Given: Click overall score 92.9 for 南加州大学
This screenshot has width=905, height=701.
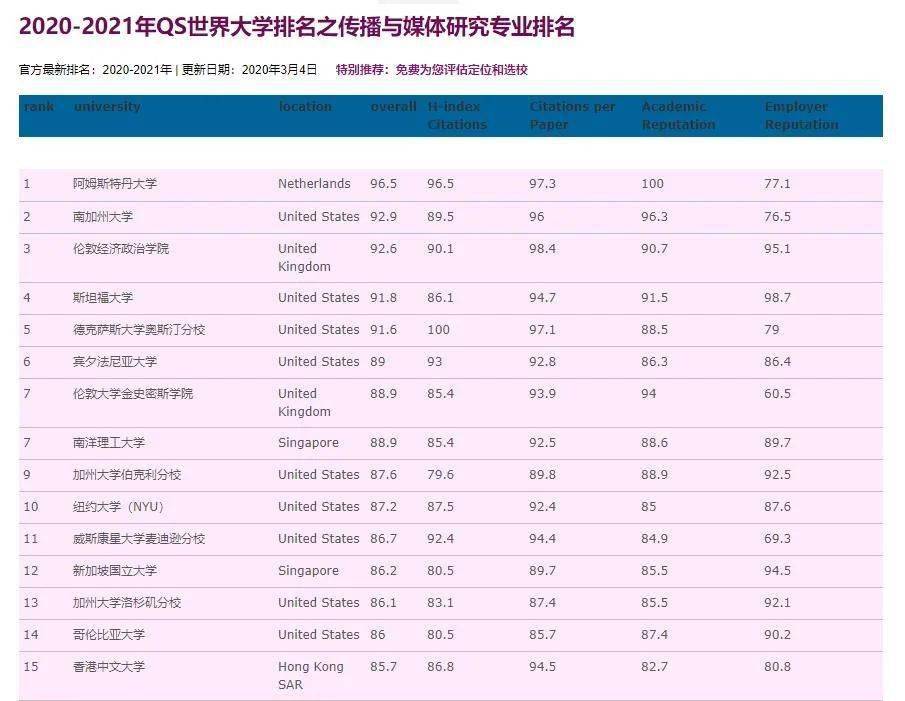Looking at the screenshot, I should tap(383, 217).
